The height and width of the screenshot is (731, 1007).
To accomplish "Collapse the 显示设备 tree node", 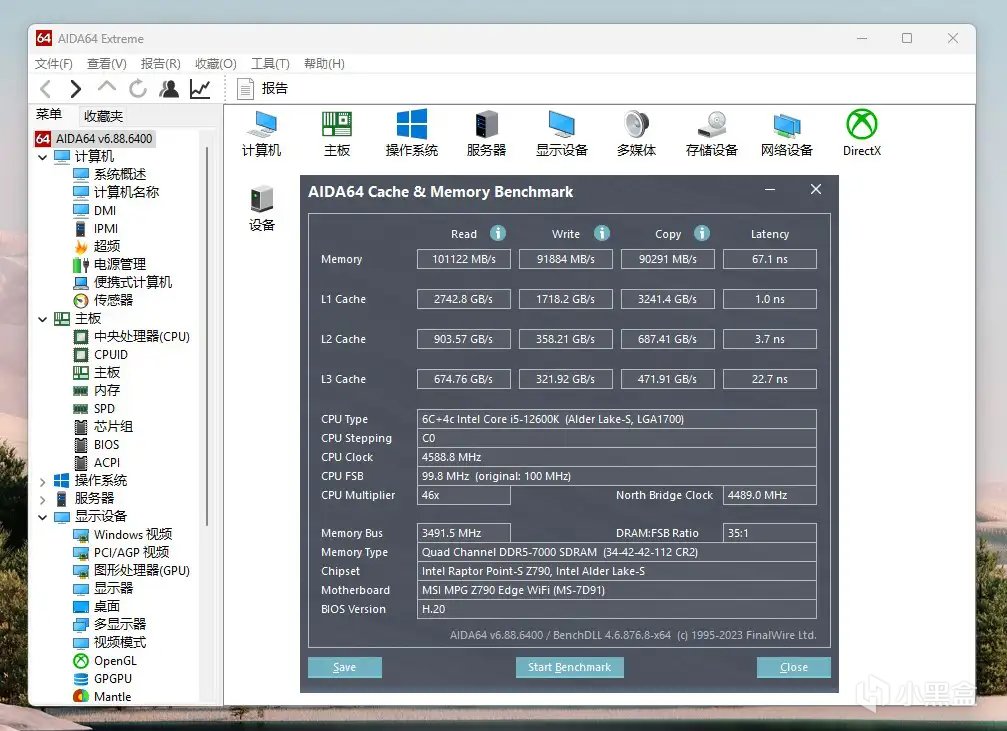I will tap(42, 516).
